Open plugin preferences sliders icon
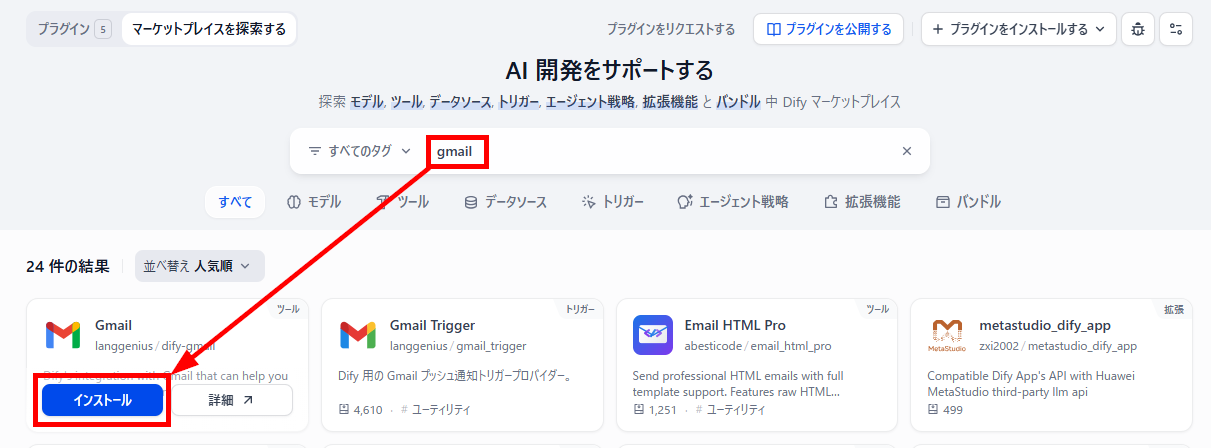 pyautogui.click(x=1176, y=29)
